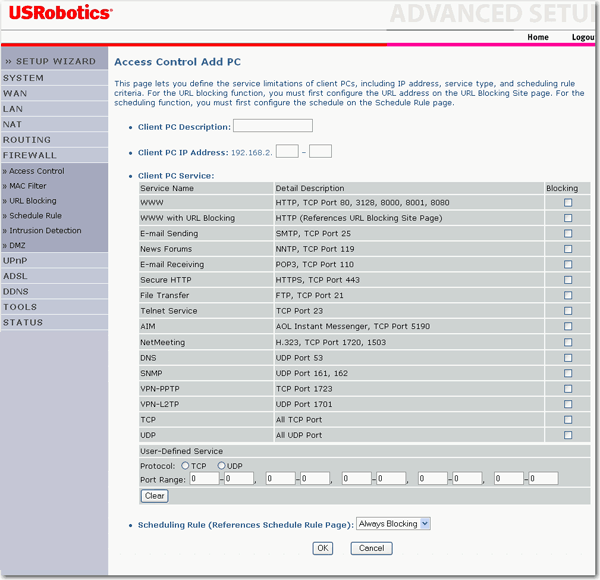Check the DNS blocking checkbox
This screenshot has height=580, width=600.
tap(568, 358)
